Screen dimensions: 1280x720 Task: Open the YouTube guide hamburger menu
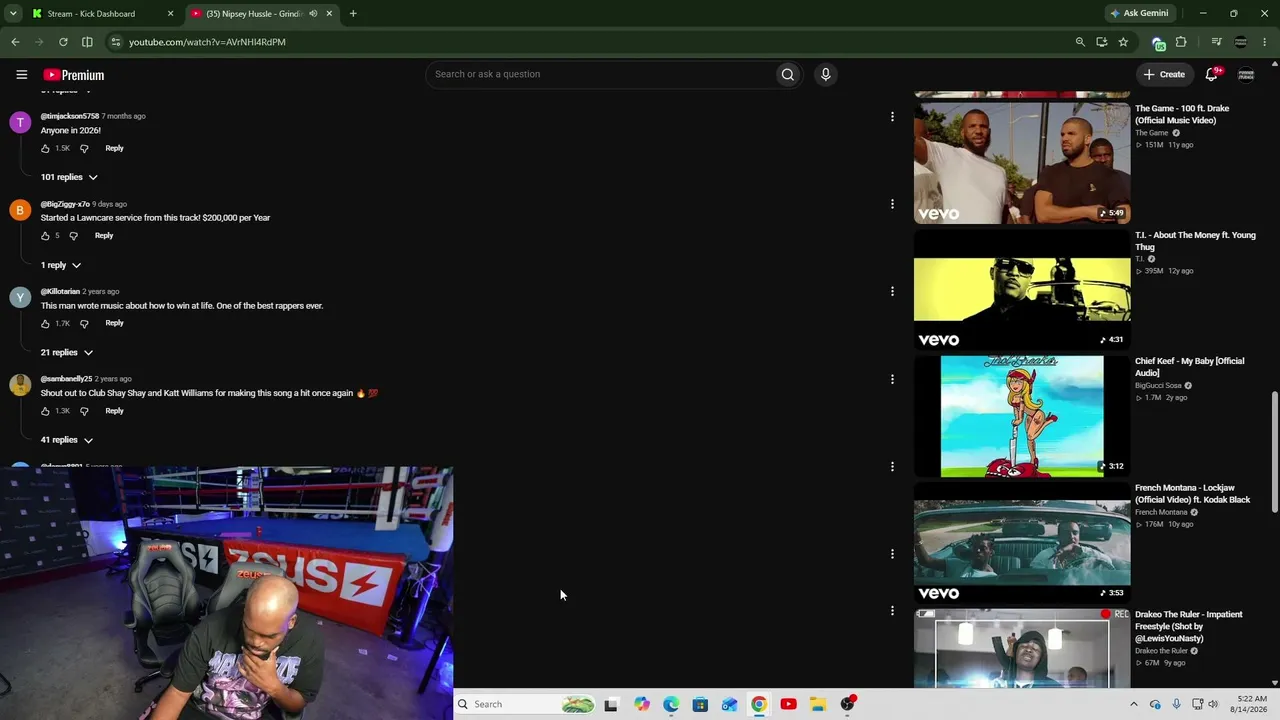pos(21,74)
